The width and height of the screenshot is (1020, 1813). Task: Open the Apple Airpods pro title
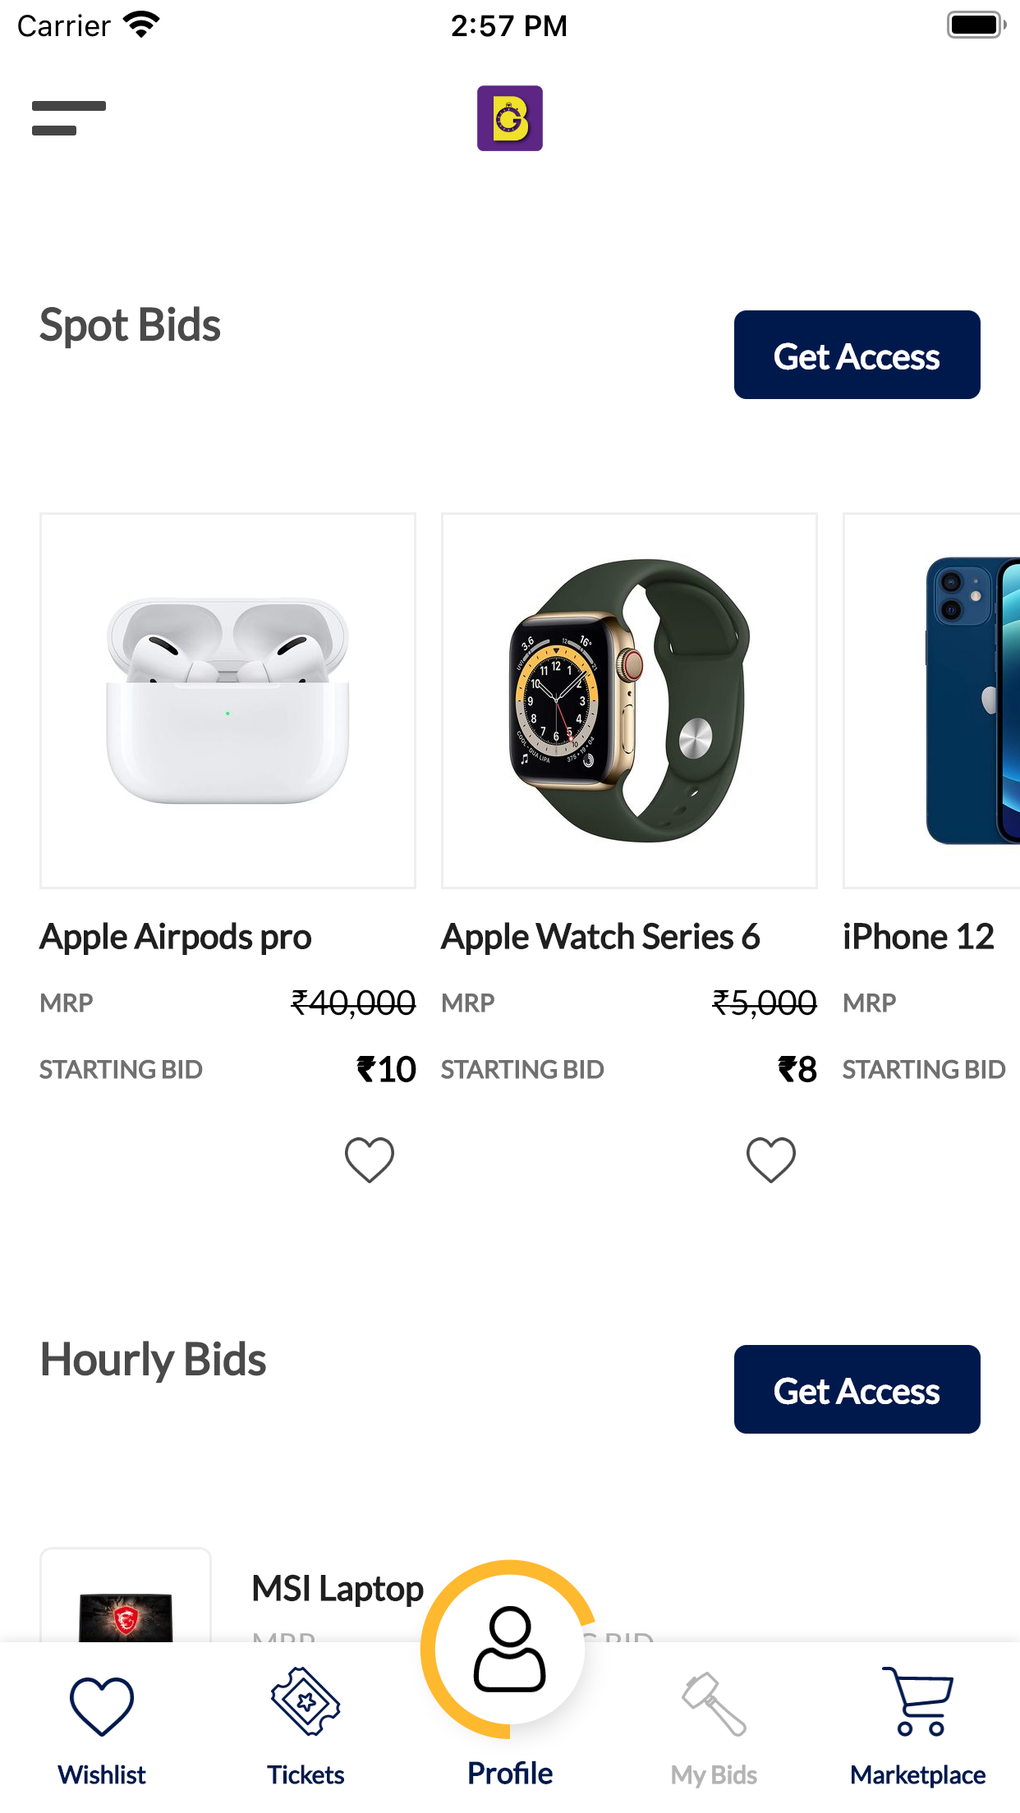click(176, 937)
